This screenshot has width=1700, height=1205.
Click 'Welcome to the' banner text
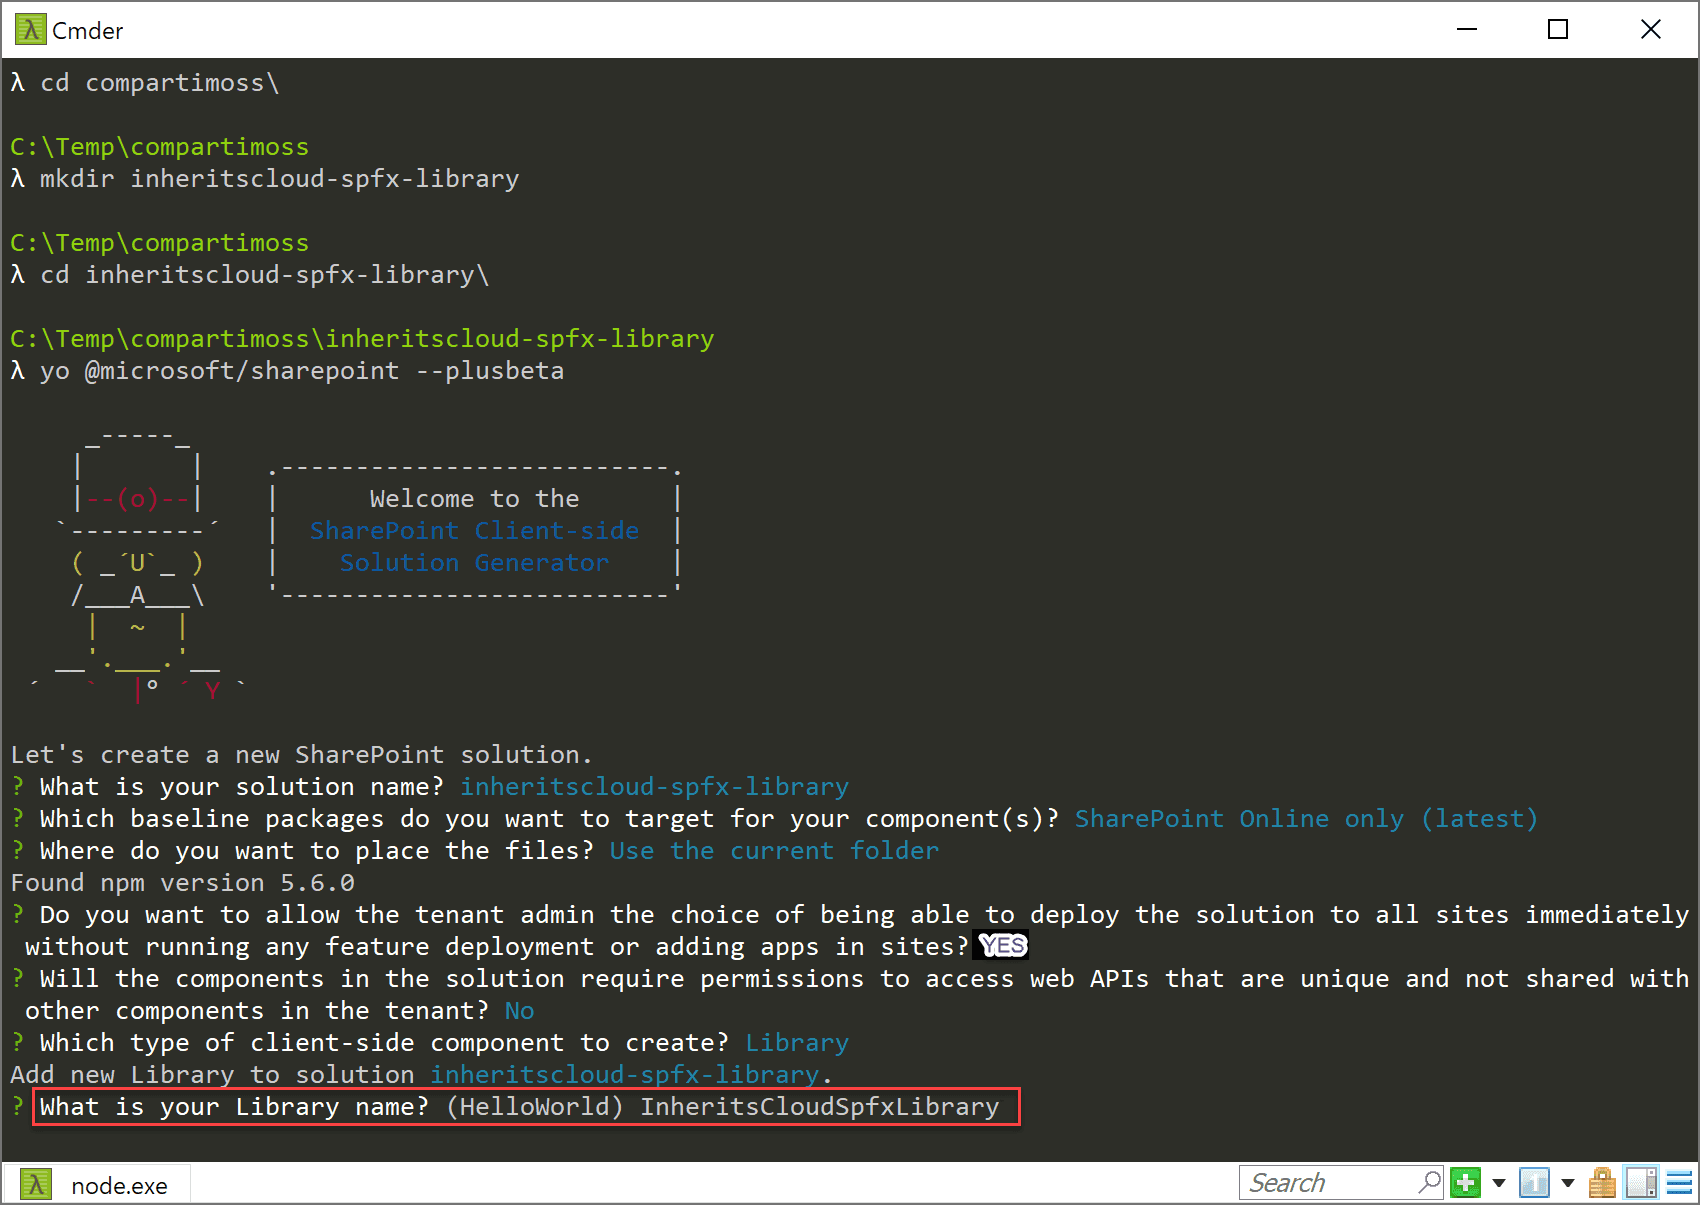pos(474,499)
